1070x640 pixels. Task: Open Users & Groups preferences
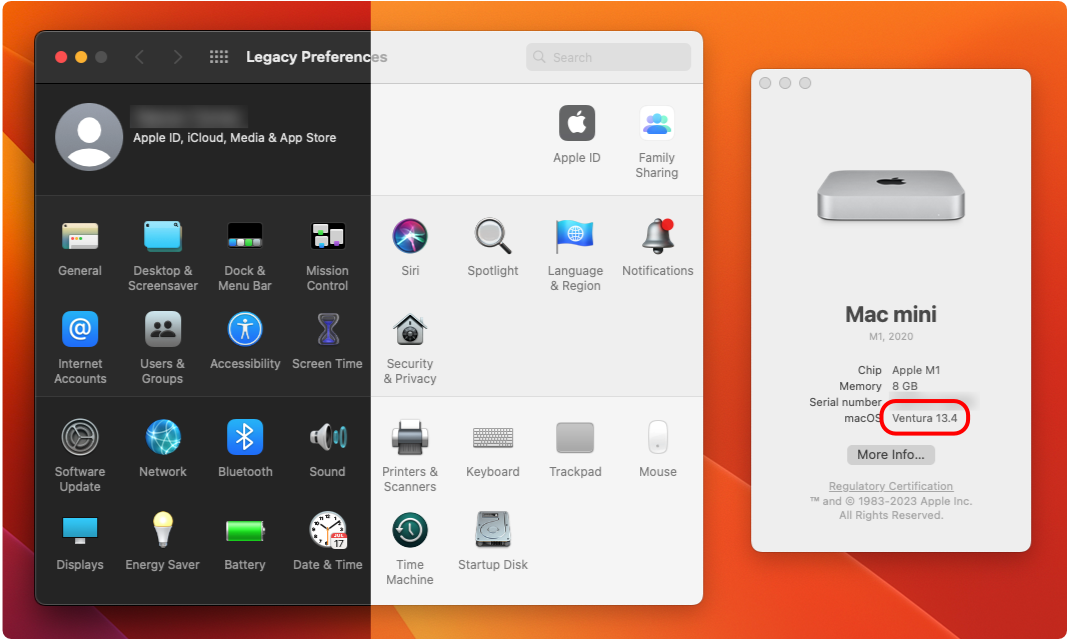(162, 330)
